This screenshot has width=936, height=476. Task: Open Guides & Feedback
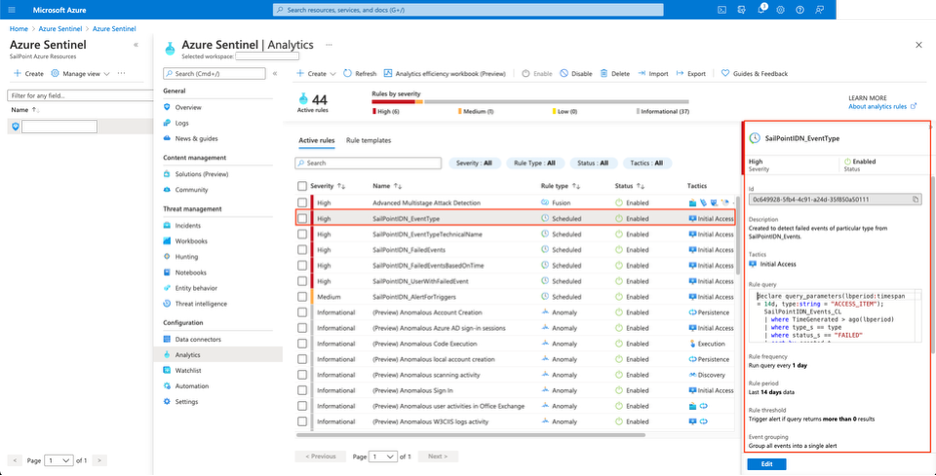coord(755,73)
